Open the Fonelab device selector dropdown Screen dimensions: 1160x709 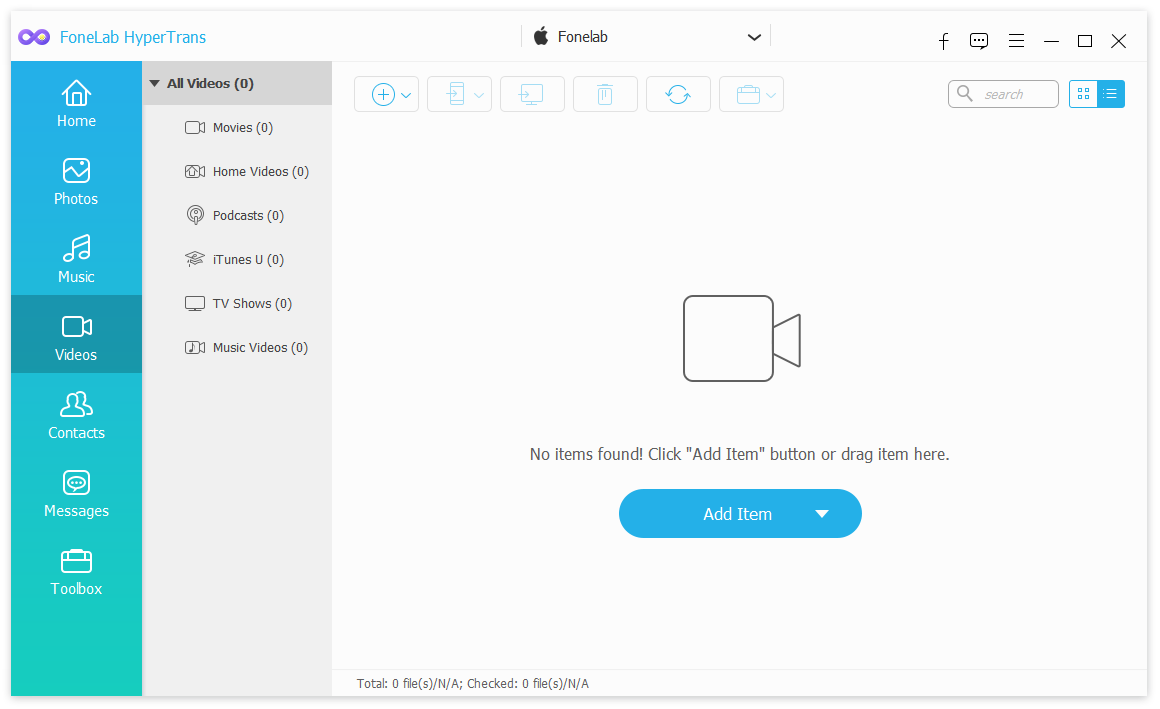coord(647,37)
